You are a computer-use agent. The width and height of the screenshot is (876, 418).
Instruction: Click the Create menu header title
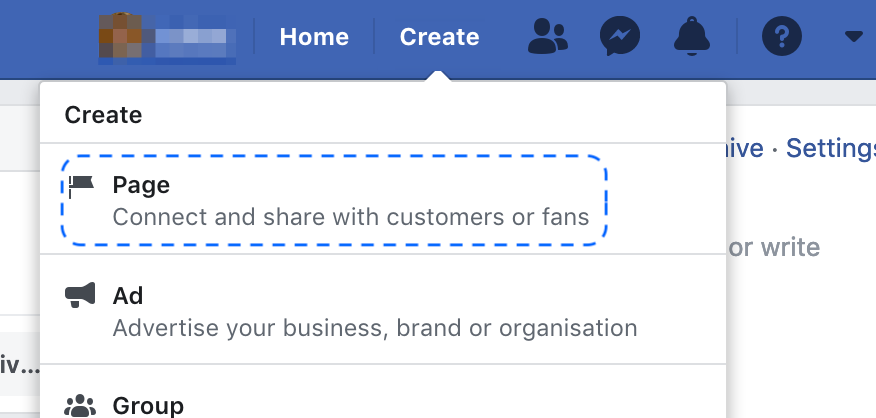pos(103,115)
